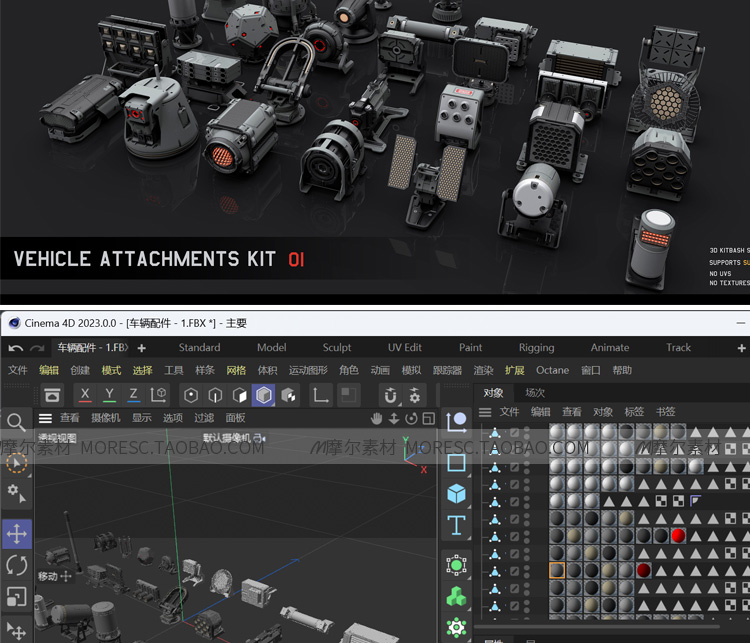Select the orange-outlined material tag

click(557, 570)
